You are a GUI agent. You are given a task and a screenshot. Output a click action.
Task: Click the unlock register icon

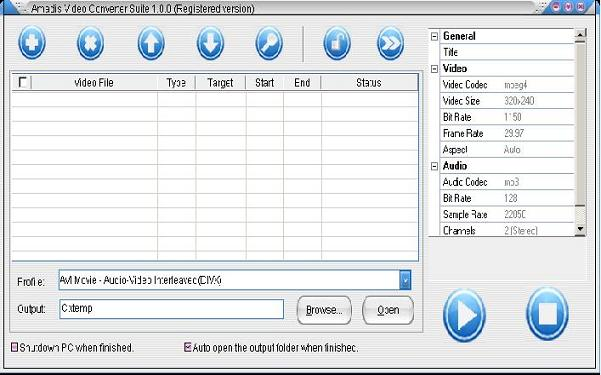coord(337,43)
